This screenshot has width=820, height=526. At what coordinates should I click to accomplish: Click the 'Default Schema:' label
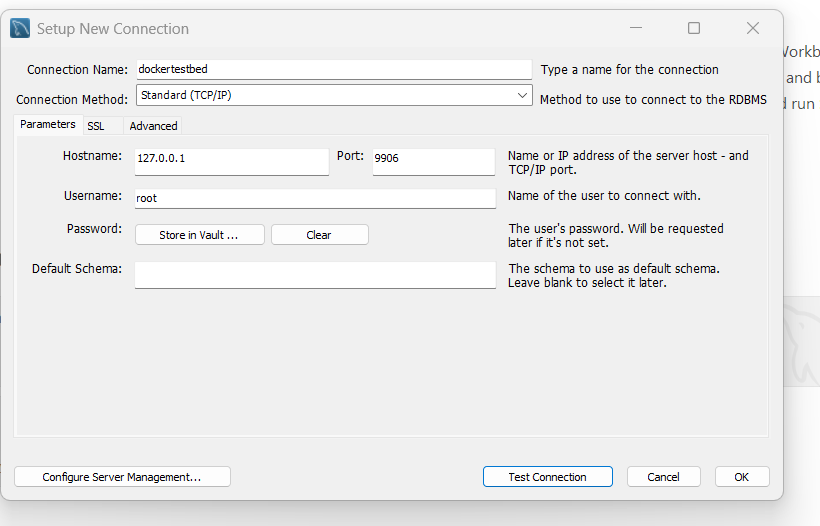coord(77,269)
